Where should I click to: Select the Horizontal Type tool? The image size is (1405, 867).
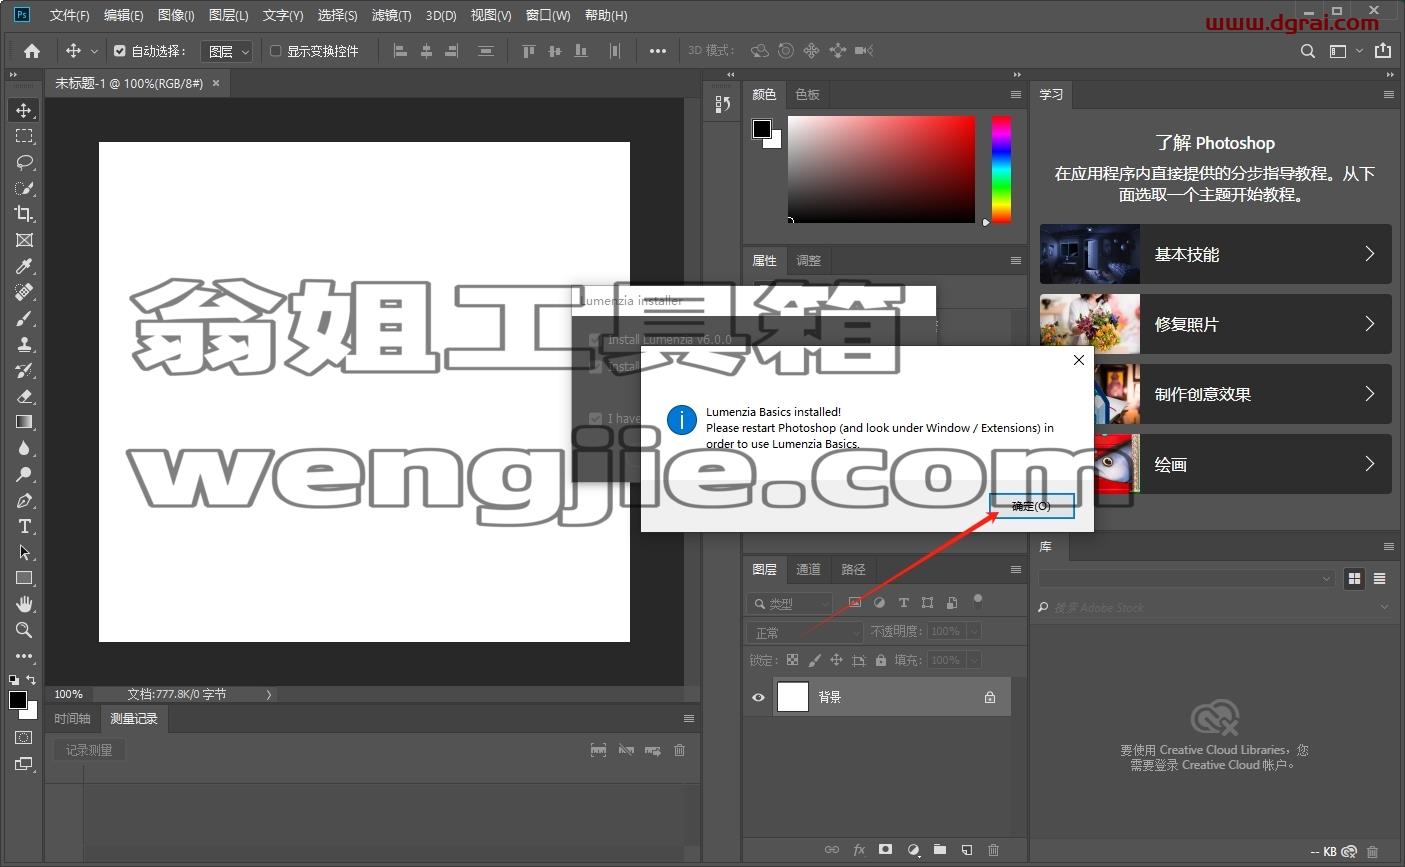coord(24,526)
